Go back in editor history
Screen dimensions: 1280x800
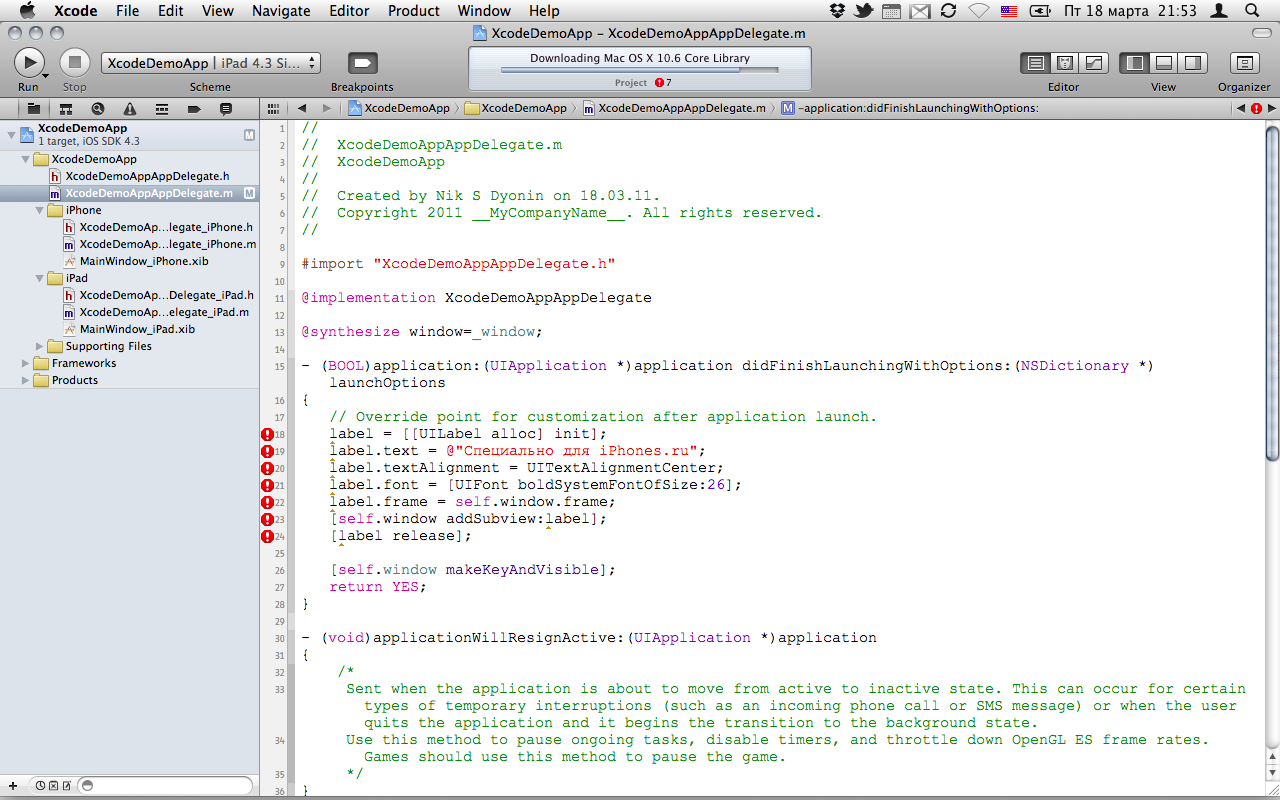pos(301,108)
